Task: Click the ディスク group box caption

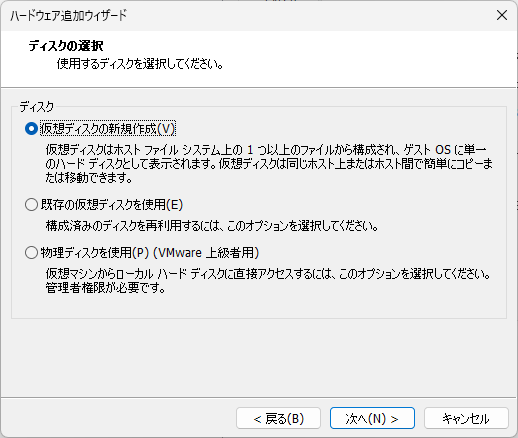Action: [x=37, y=107]
